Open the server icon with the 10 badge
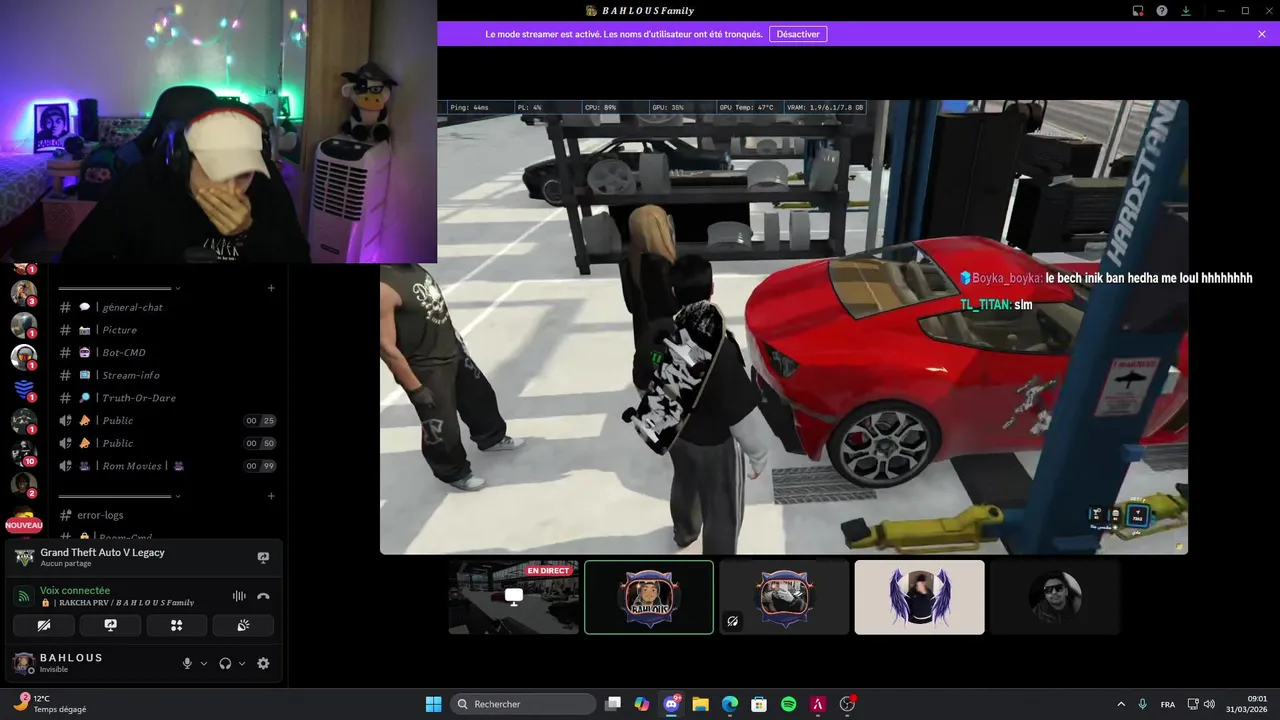The height and width of the screenshot is (720, 1280). pos(24,452)
